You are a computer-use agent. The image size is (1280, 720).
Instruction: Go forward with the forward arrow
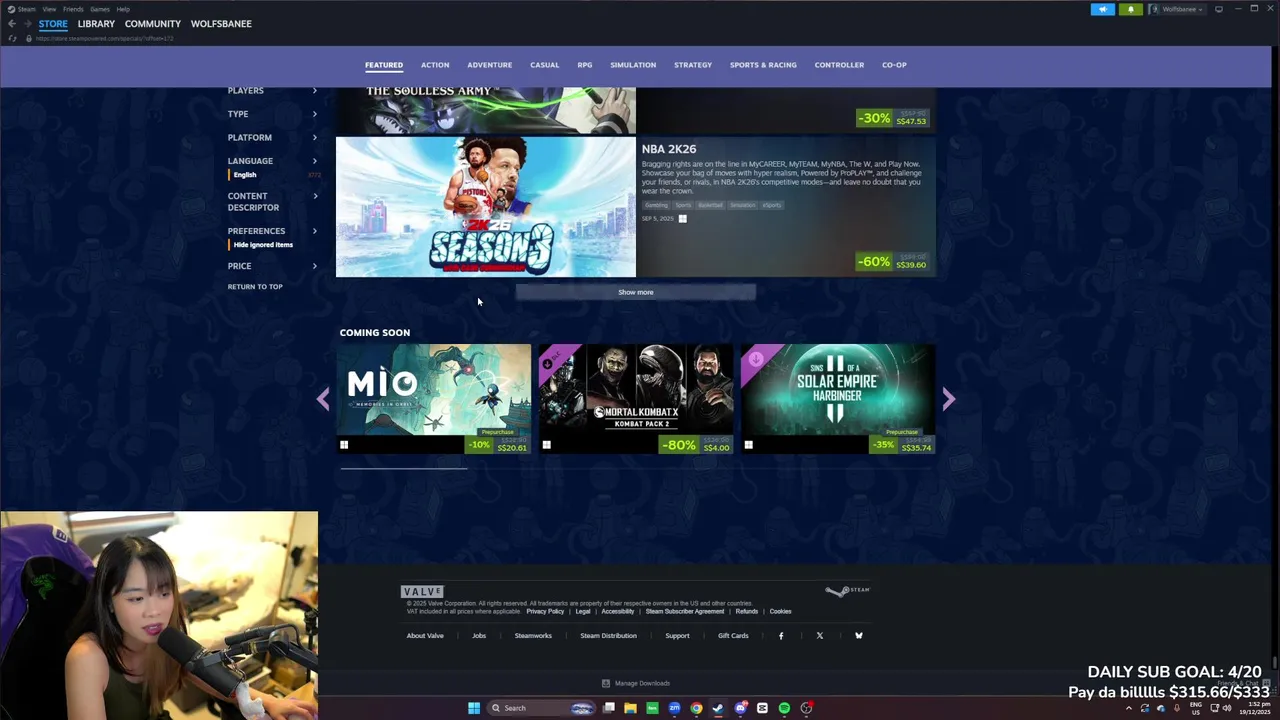pyautogui.click(x=27, y=24)
